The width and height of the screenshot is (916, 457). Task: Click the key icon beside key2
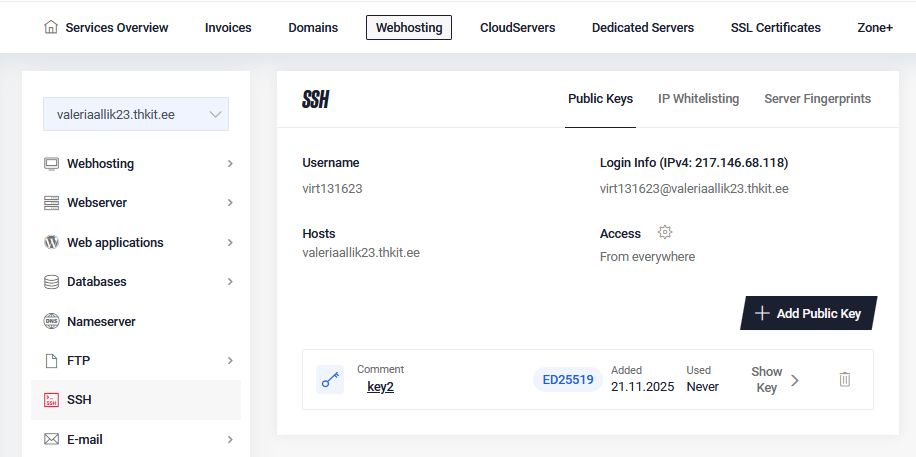tap(330, 380)
